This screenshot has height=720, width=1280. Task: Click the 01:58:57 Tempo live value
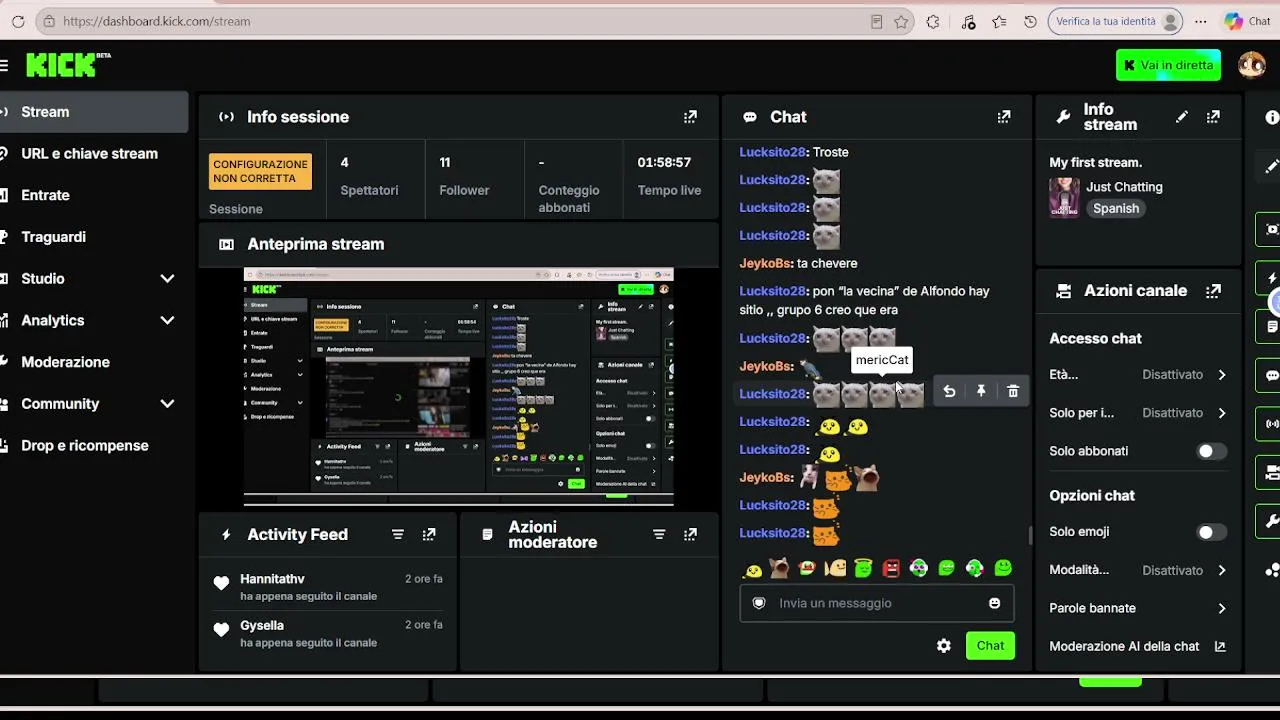(664, 163)
